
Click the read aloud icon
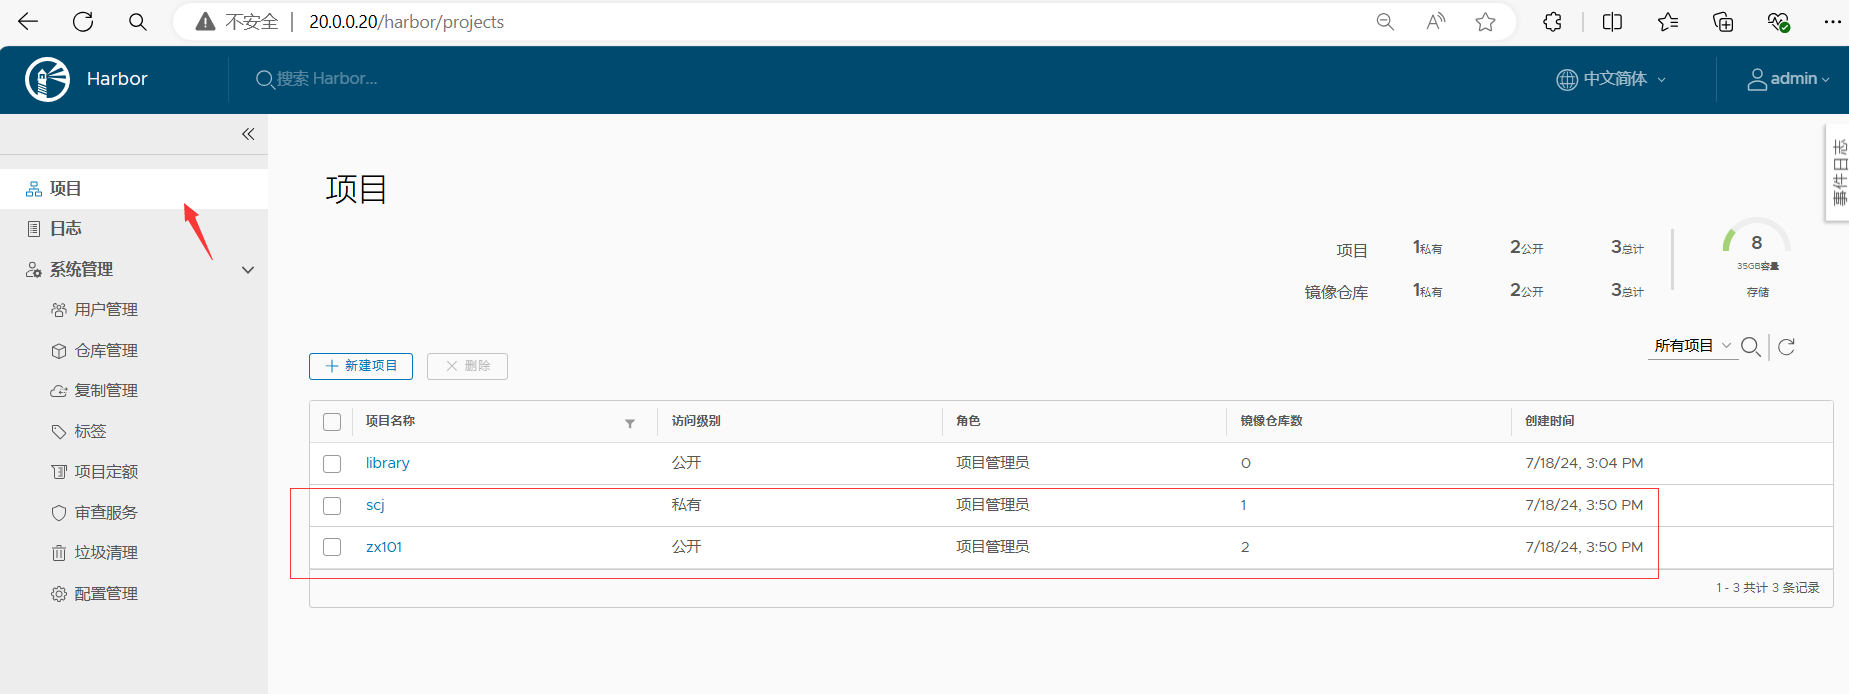(x=1436, y=21)
